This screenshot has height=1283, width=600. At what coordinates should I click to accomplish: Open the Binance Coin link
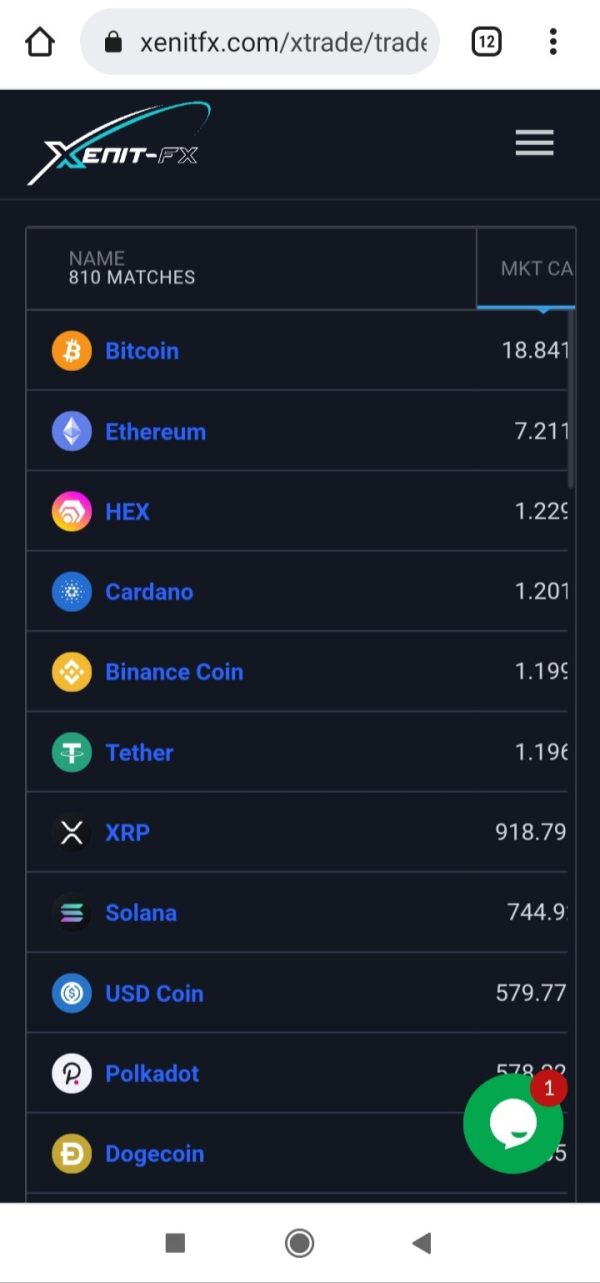174,672
